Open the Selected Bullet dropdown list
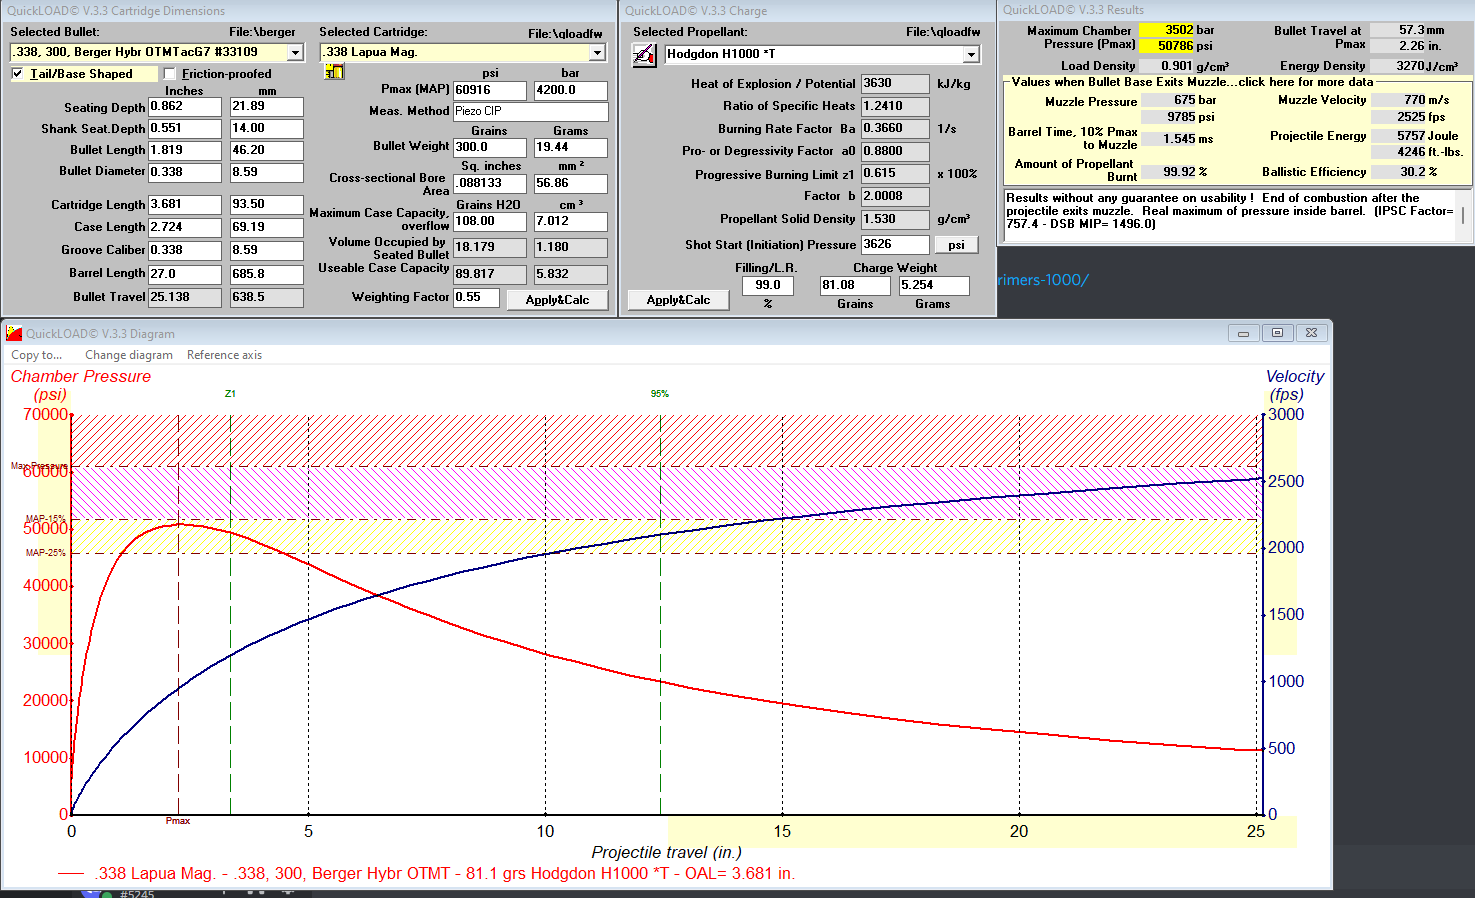 [x=295, y=52]
